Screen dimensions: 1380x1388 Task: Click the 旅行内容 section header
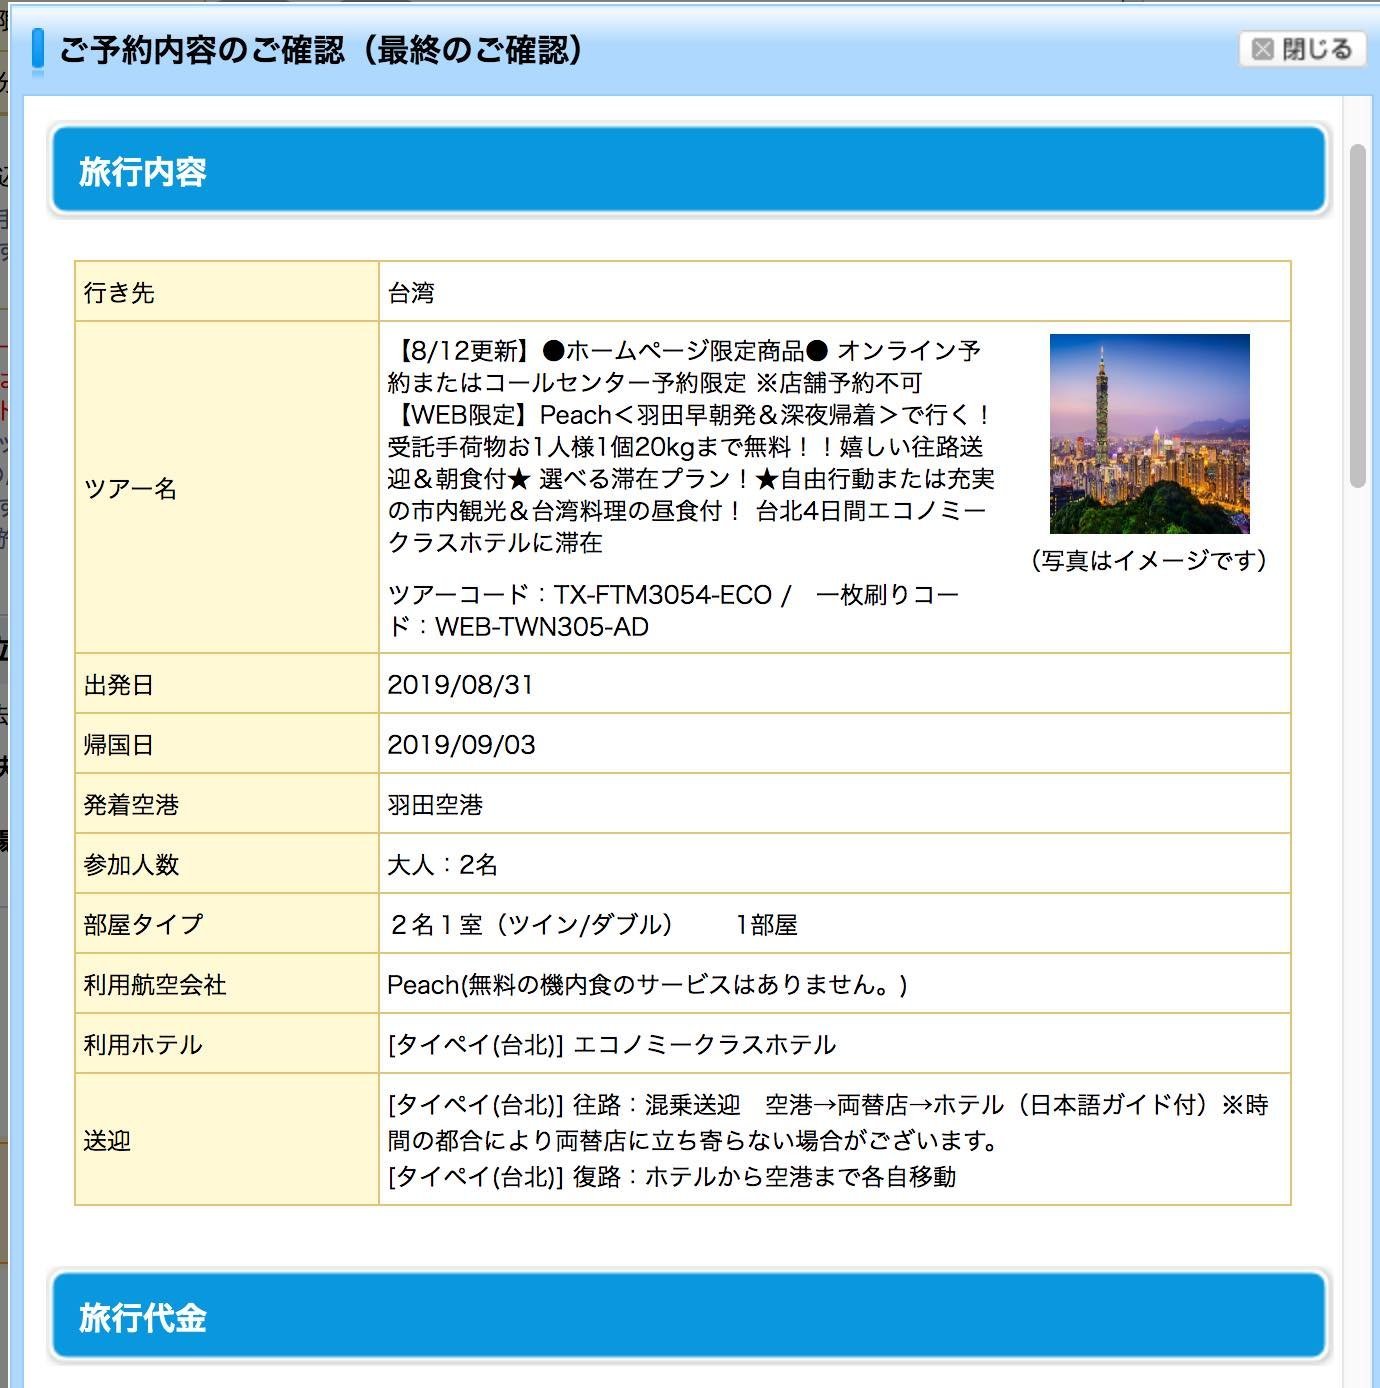click(x=689, y=171)
